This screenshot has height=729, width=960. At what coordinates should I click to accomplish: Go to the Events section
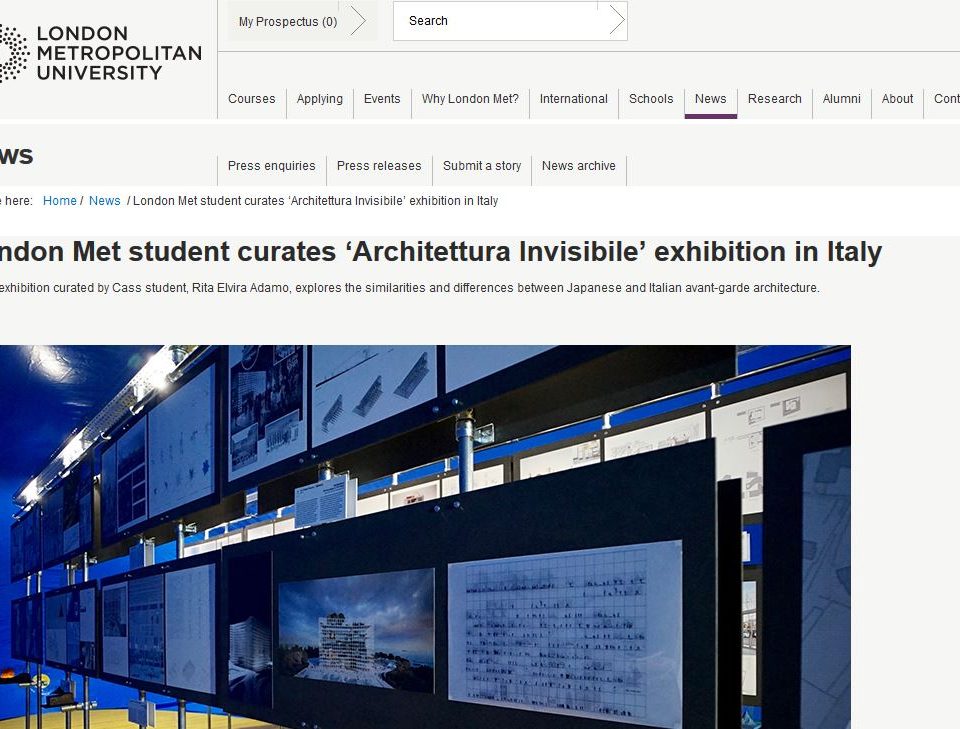click(382, 99)
